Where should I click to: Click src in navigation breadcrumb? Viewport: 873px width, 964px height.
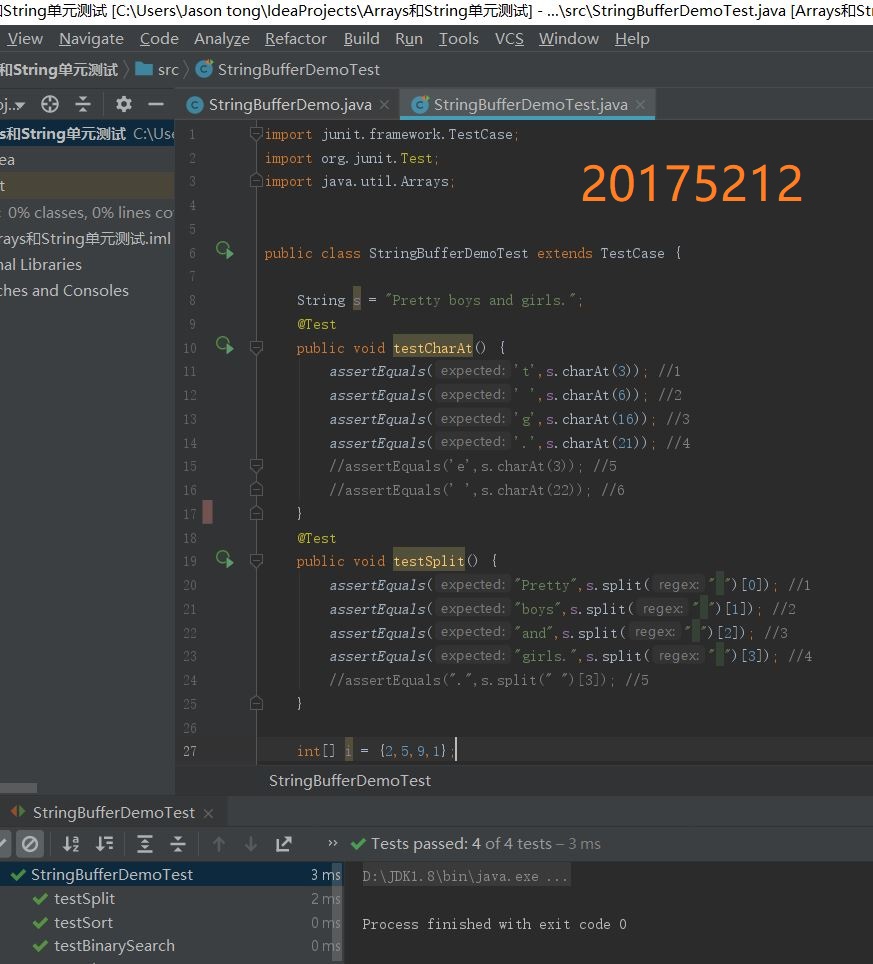tap(168, 69)
